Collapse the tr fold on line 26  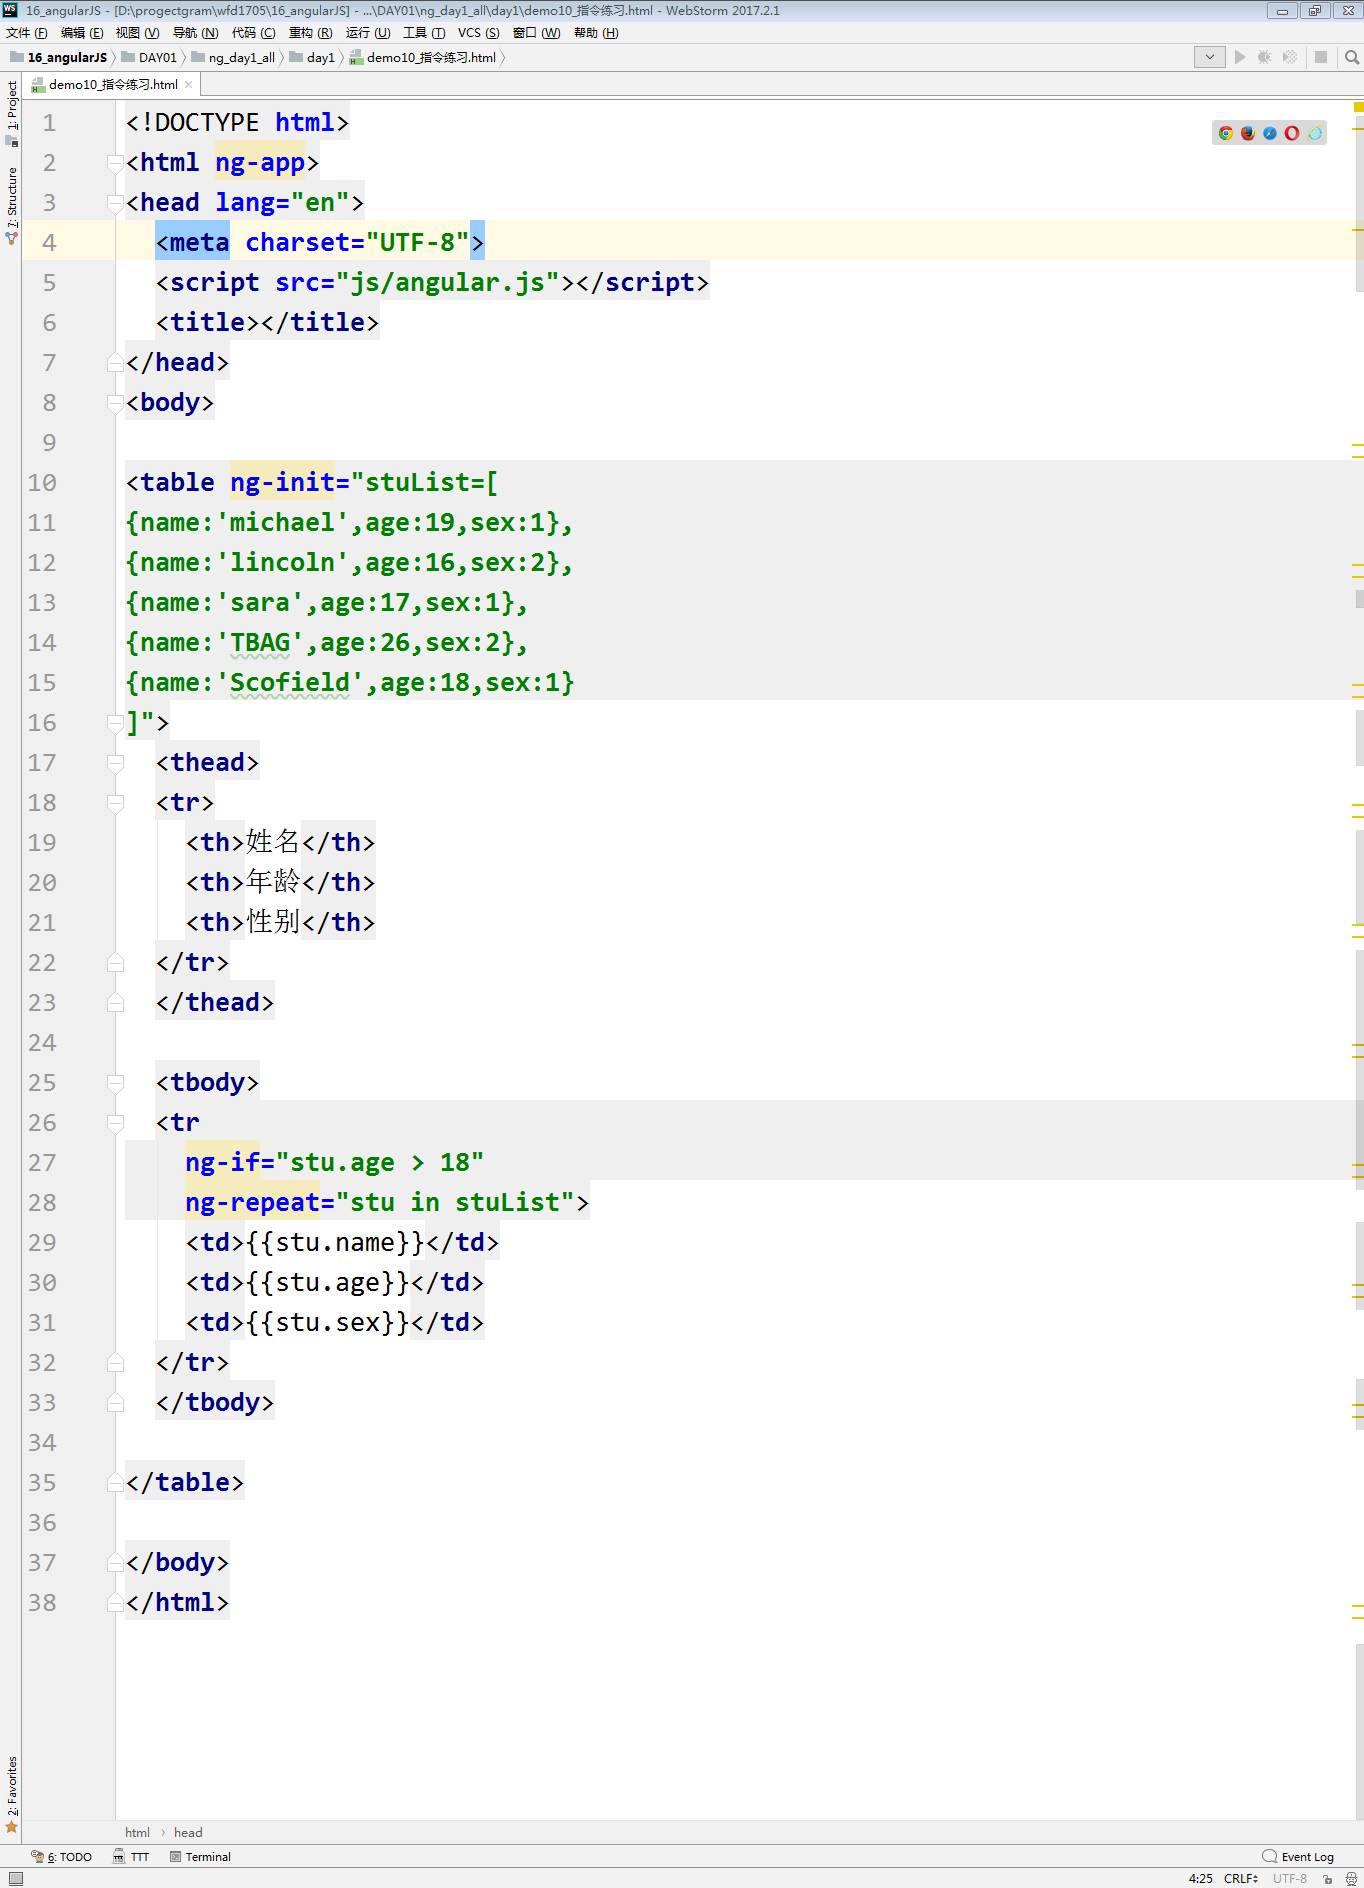pyautogui.click(x=115, y=1123)
